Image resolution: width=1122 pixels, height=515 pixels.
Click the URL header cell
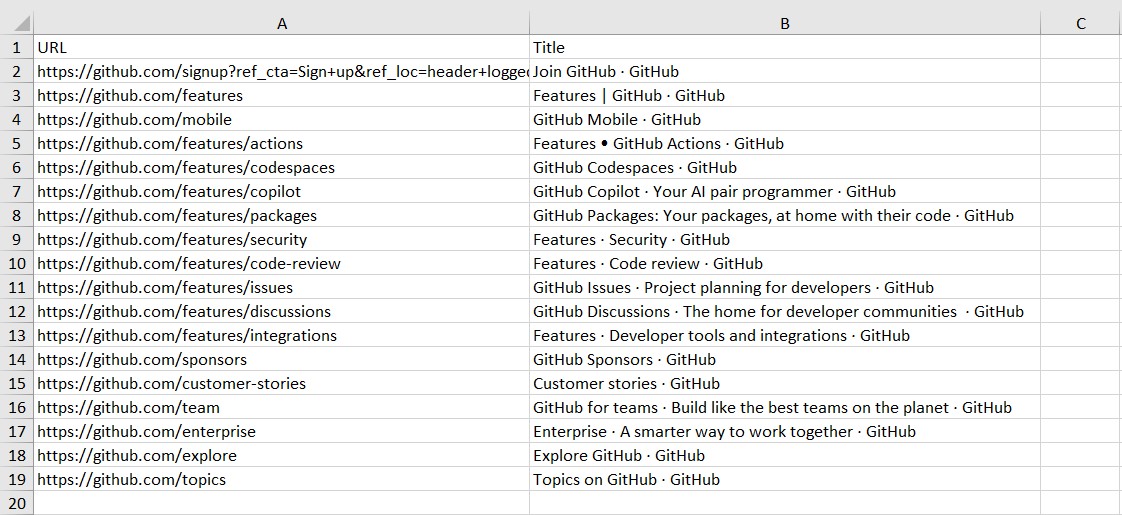282,47
